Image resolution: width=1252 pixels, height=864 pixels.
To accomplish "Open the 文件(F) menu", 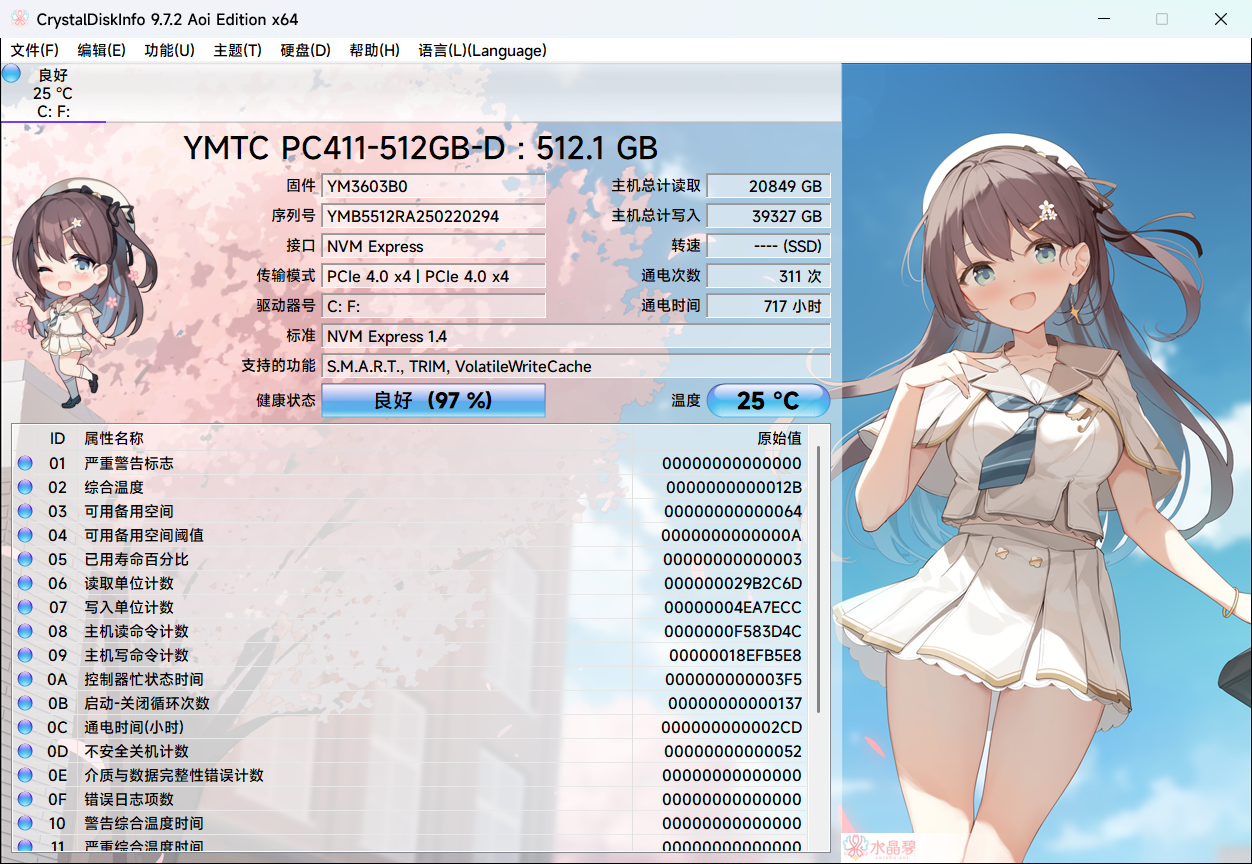I will pos(35,50).
